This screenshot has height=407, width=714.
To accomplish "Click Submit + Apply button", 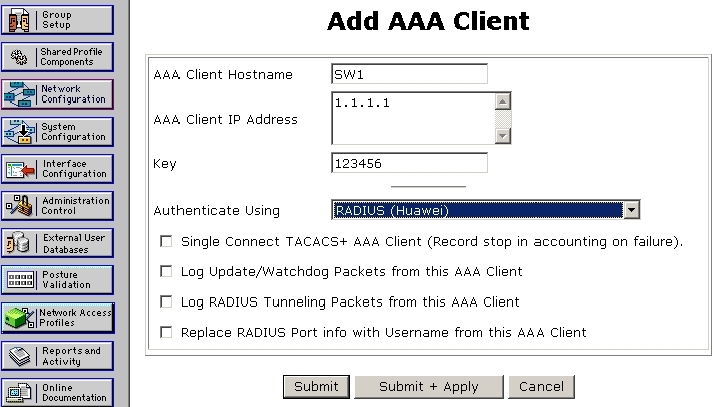I will coord(429,387).
